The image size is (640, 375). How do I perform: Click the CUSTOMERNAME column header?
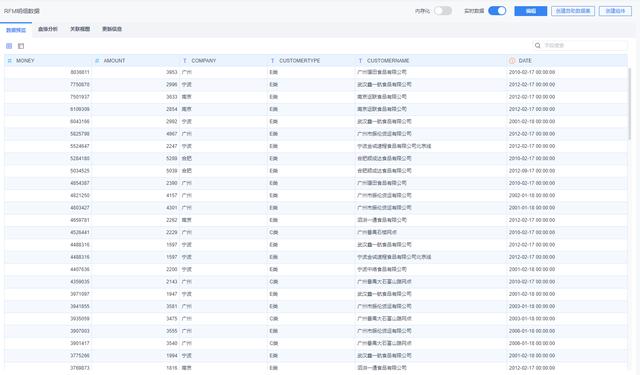coord(431,60)
